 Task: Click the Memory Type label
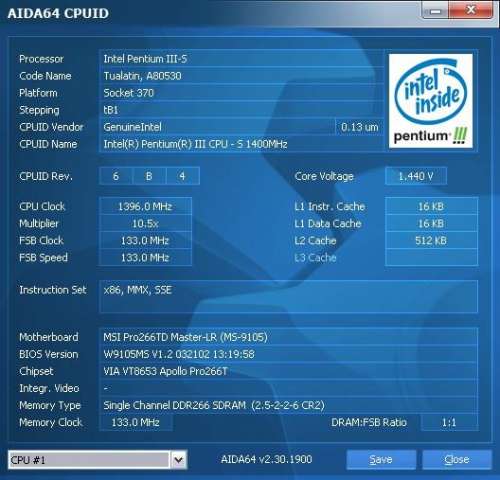click(50, 405)
